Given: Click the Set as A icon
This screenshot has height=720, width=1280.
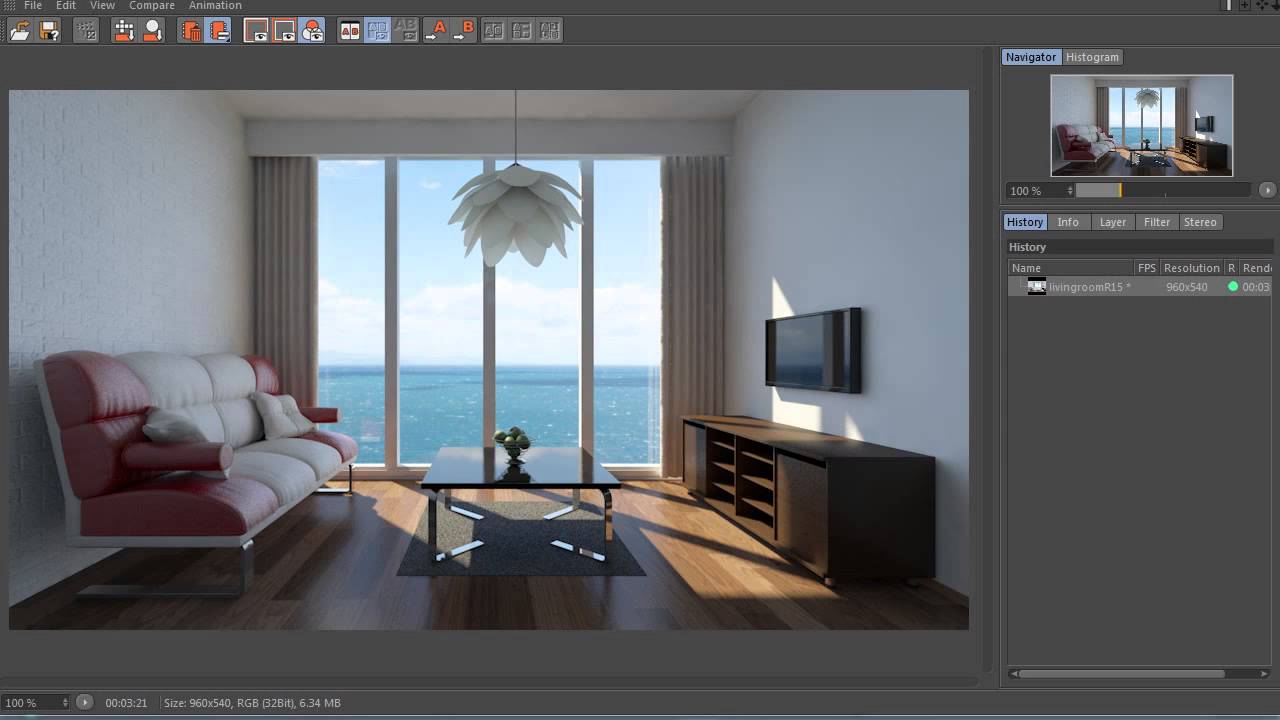Looking at the screenshot, I should point(436,31).
